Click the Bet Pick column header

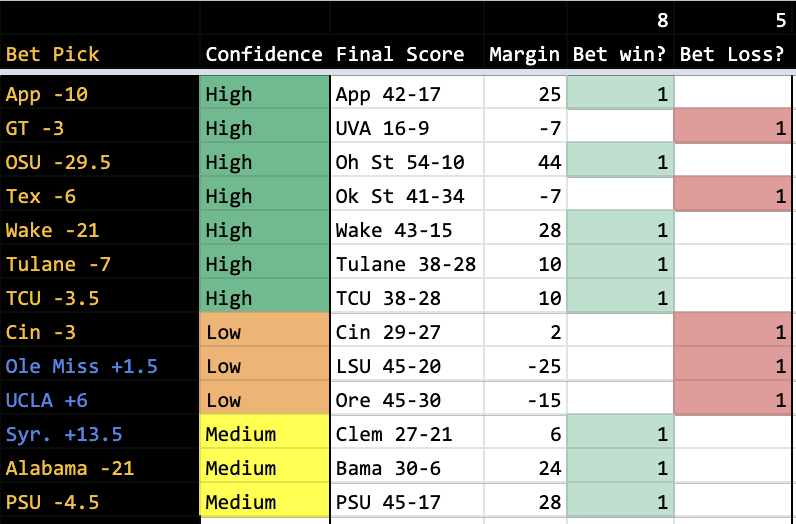(x=53, y=54)
